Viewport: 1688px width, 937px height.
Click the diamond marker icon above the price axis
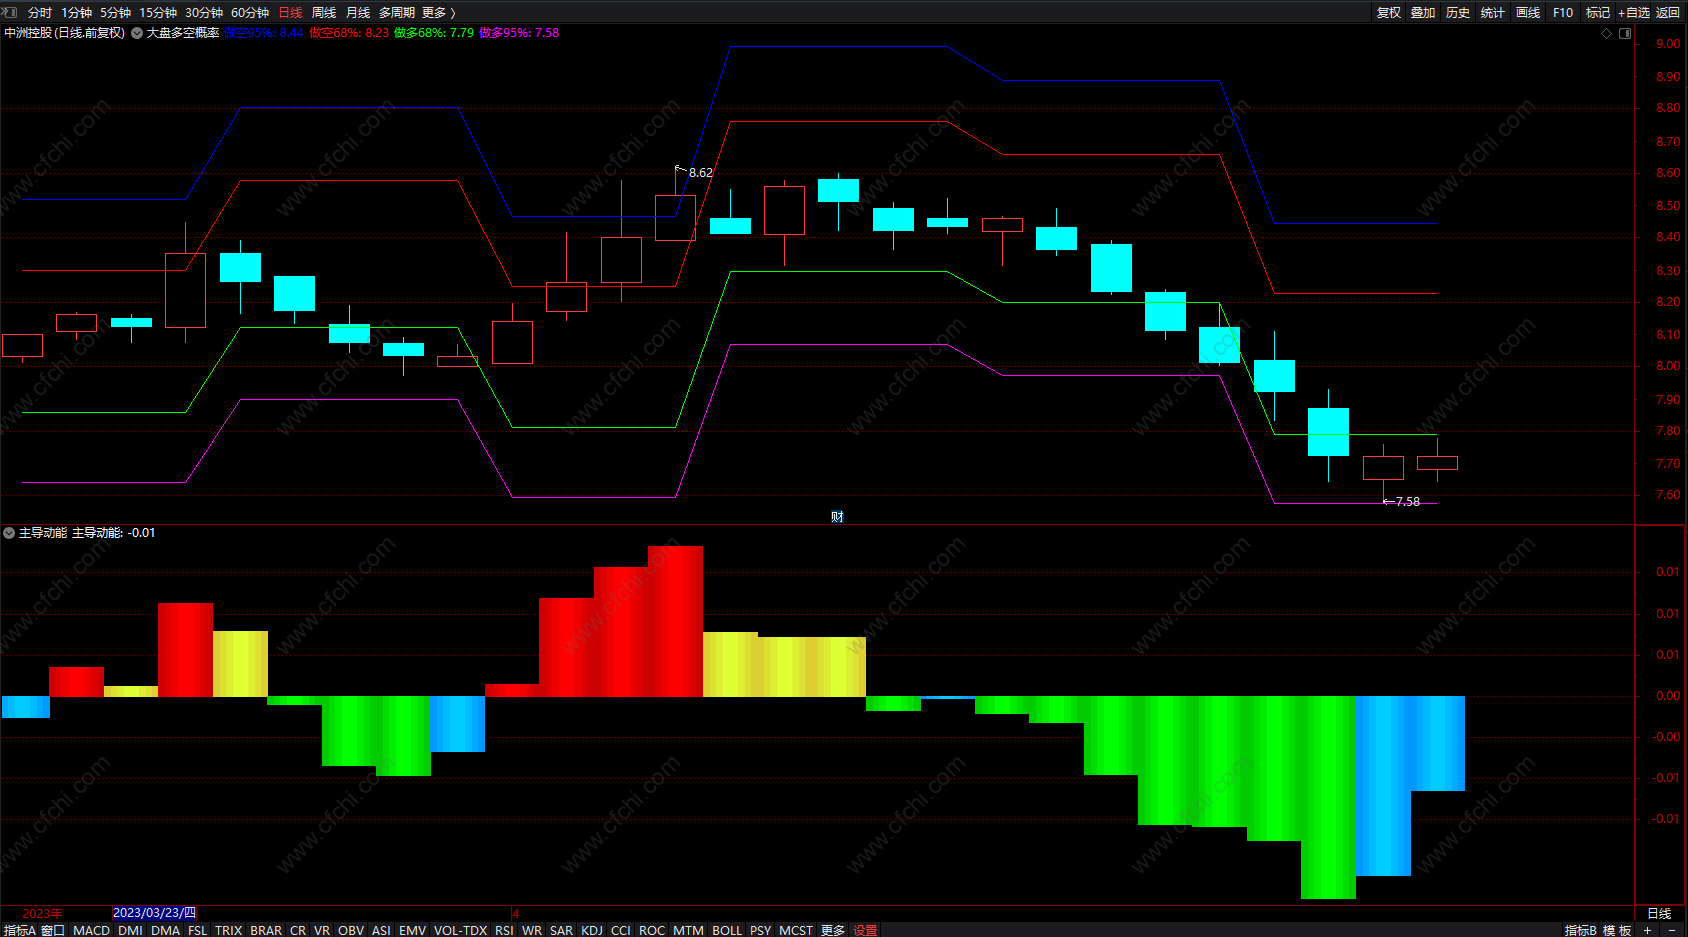point(1607,33)
